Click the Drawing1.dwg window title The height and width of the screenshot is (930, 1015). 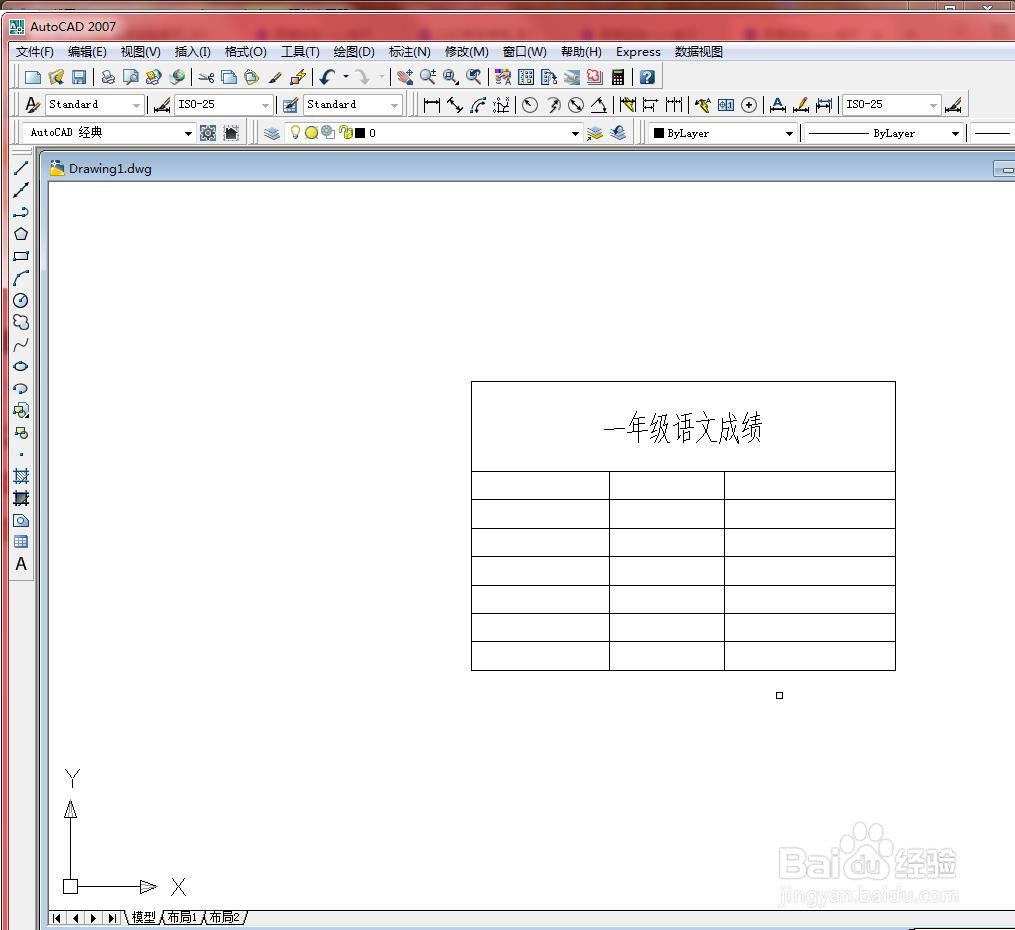point(110,169)
